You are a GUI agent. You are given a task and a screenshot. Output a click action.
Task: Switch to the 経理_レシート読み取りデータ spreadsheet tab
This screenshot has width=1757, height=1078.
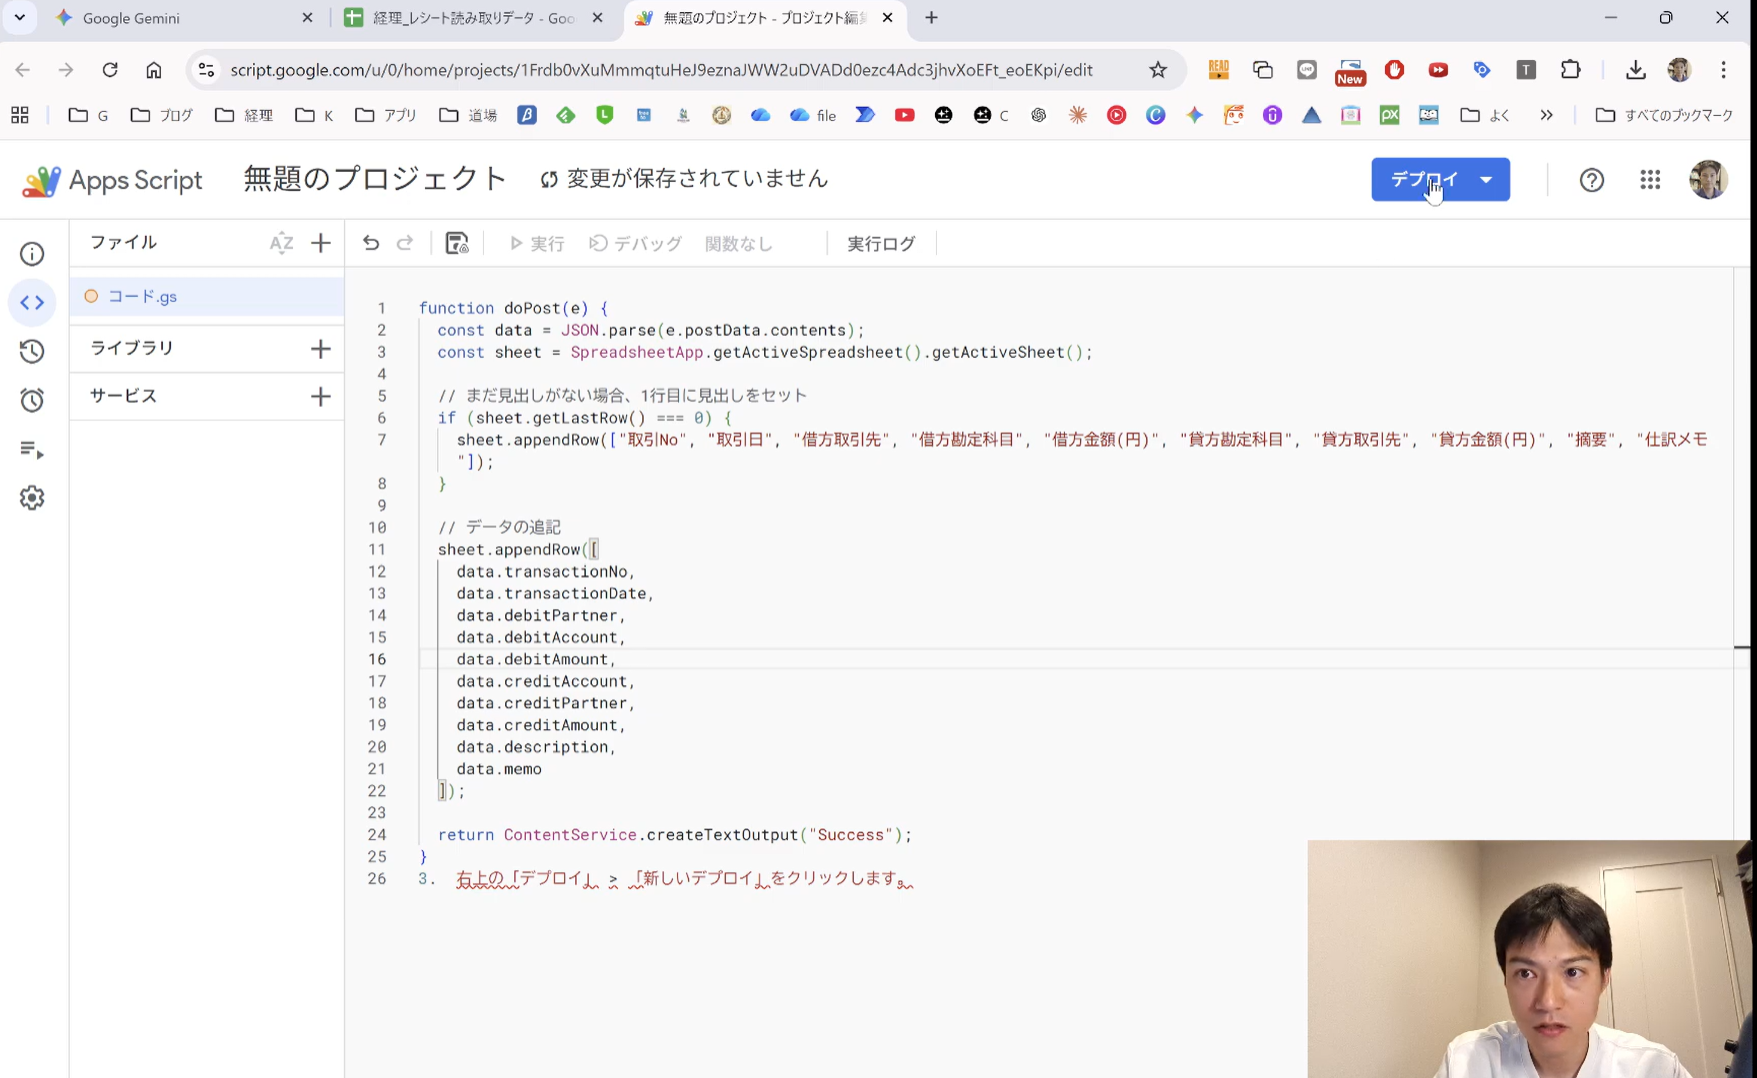(473, 18)
